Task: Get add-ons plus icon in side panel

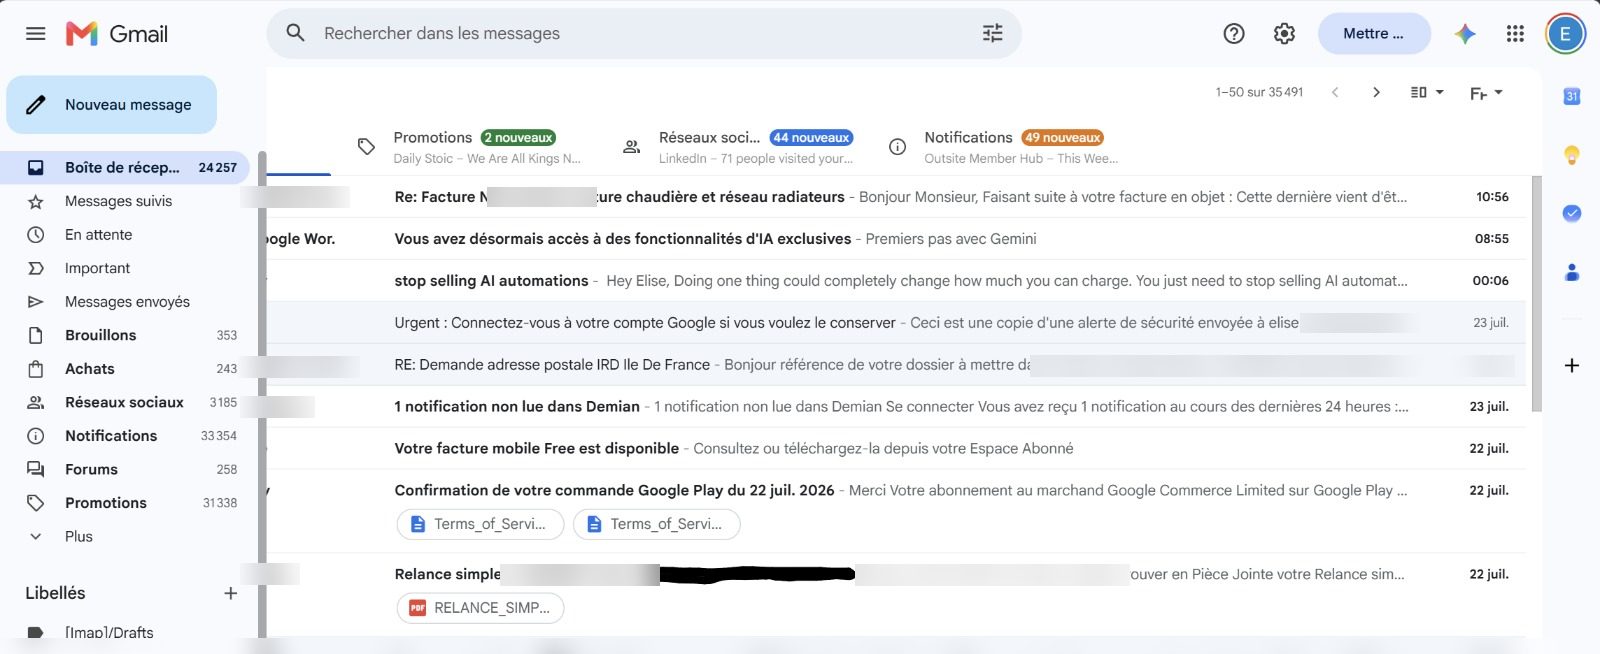Action: (1572, 365)
